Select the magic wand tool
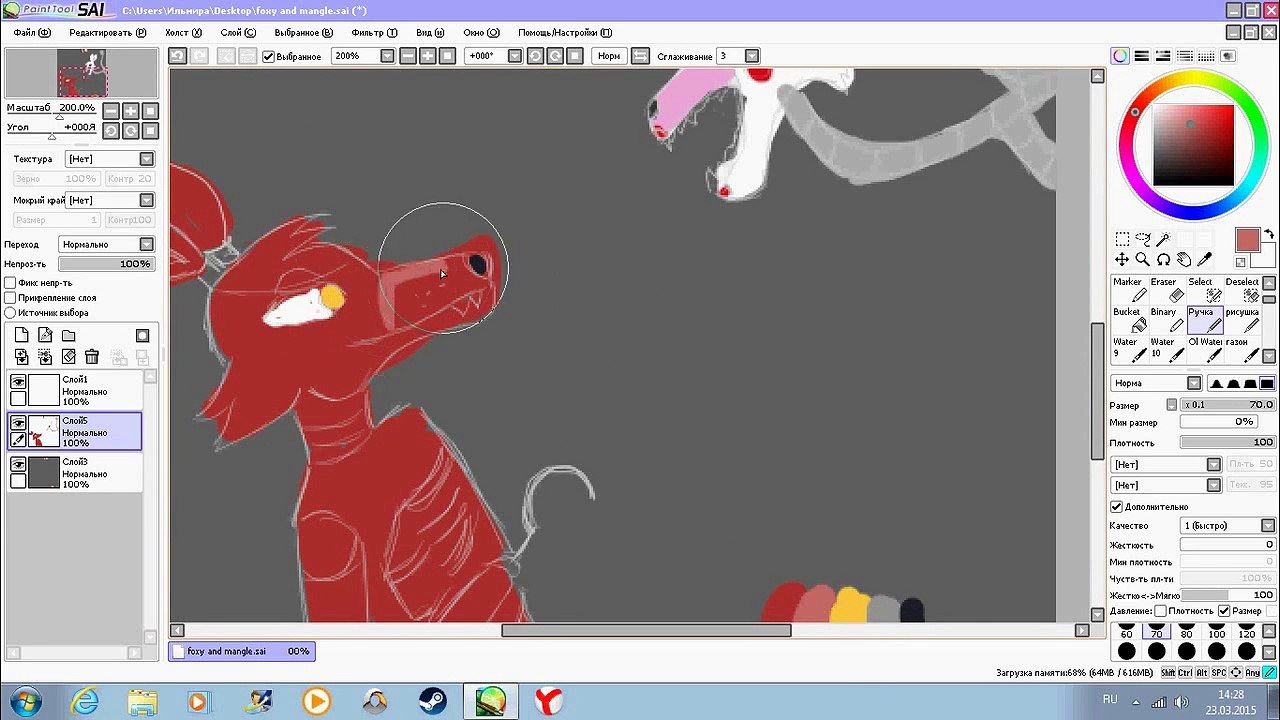This screenshot has width=1280, height=720. click(x=1164, y=239)
